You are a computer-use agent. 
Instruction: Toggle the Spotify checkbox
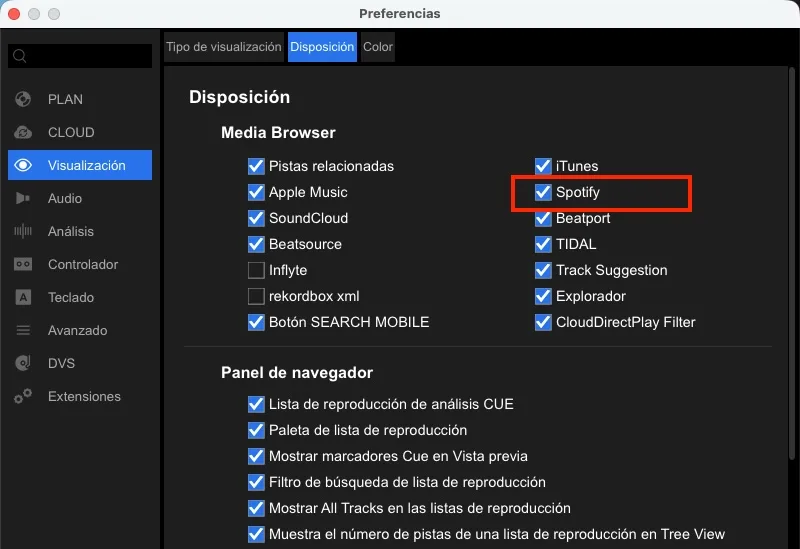click(543, 192)
